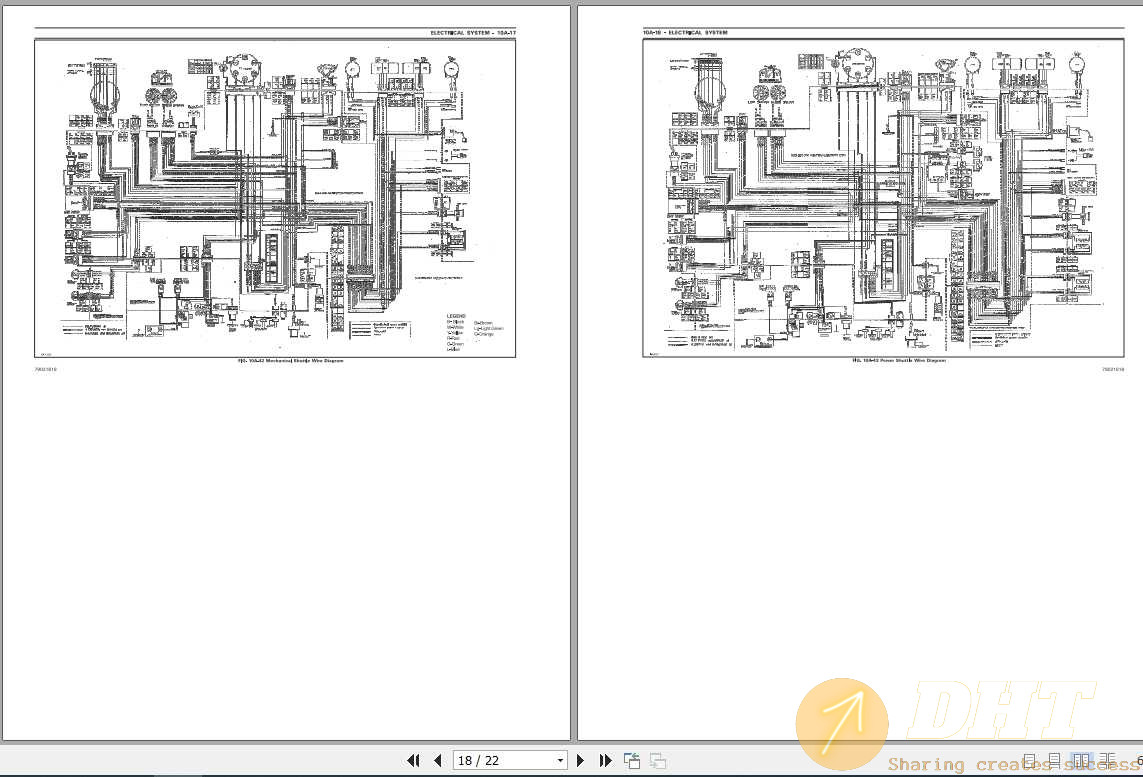Enable single page layout mode
Screen dimensions: 1143x777
tap(1029, 761)
